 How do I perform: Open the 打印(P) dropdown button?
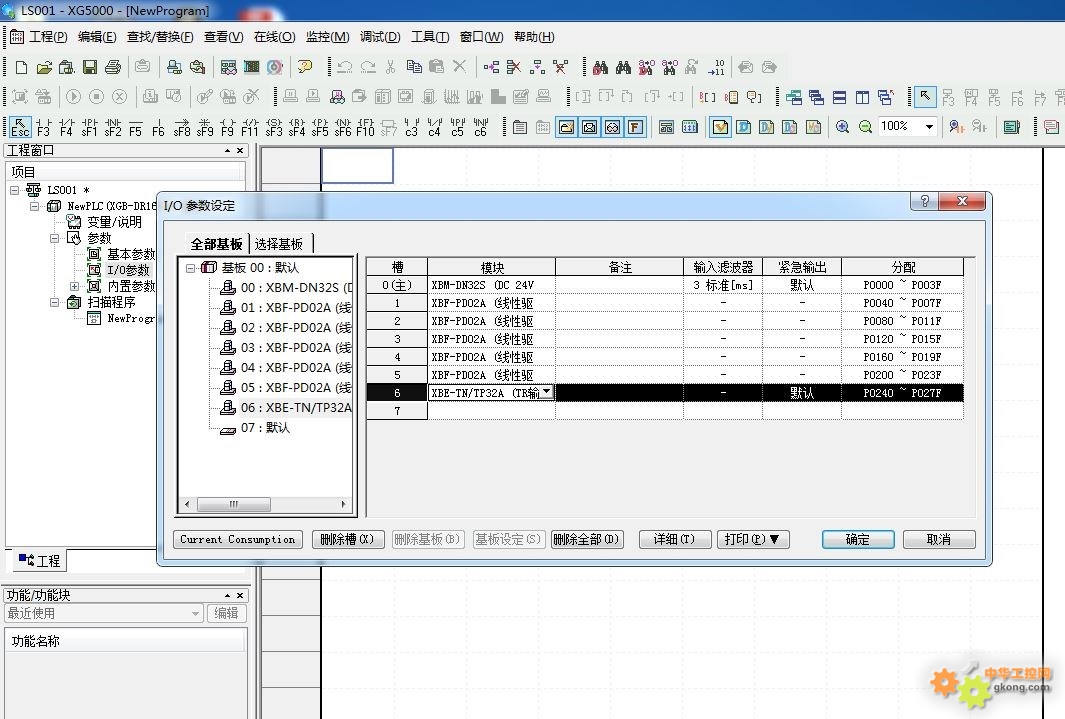point(753,539)
